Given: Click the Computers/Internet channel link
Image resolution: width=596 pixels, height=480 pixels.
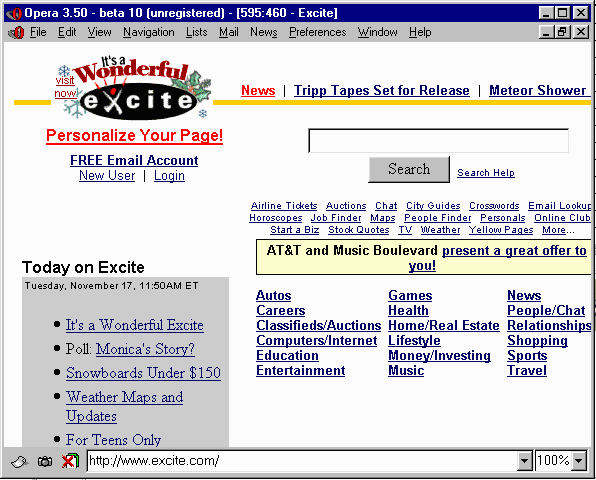Looking at the screenshot, I should coord(317,341).
